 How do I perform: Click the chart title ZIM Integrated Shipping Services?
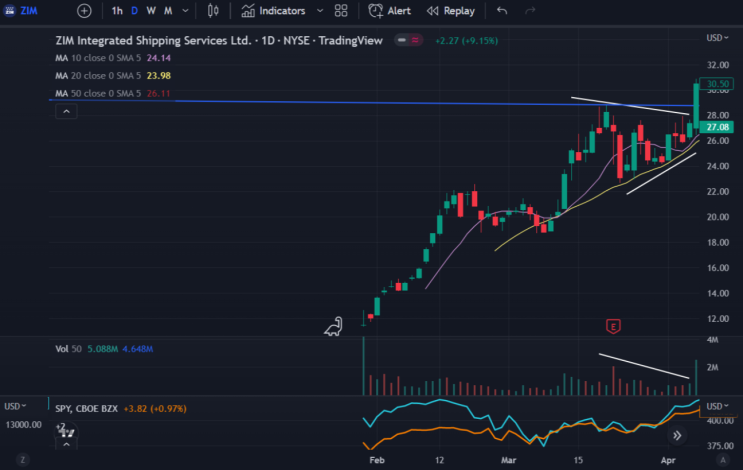click(219, 41)
